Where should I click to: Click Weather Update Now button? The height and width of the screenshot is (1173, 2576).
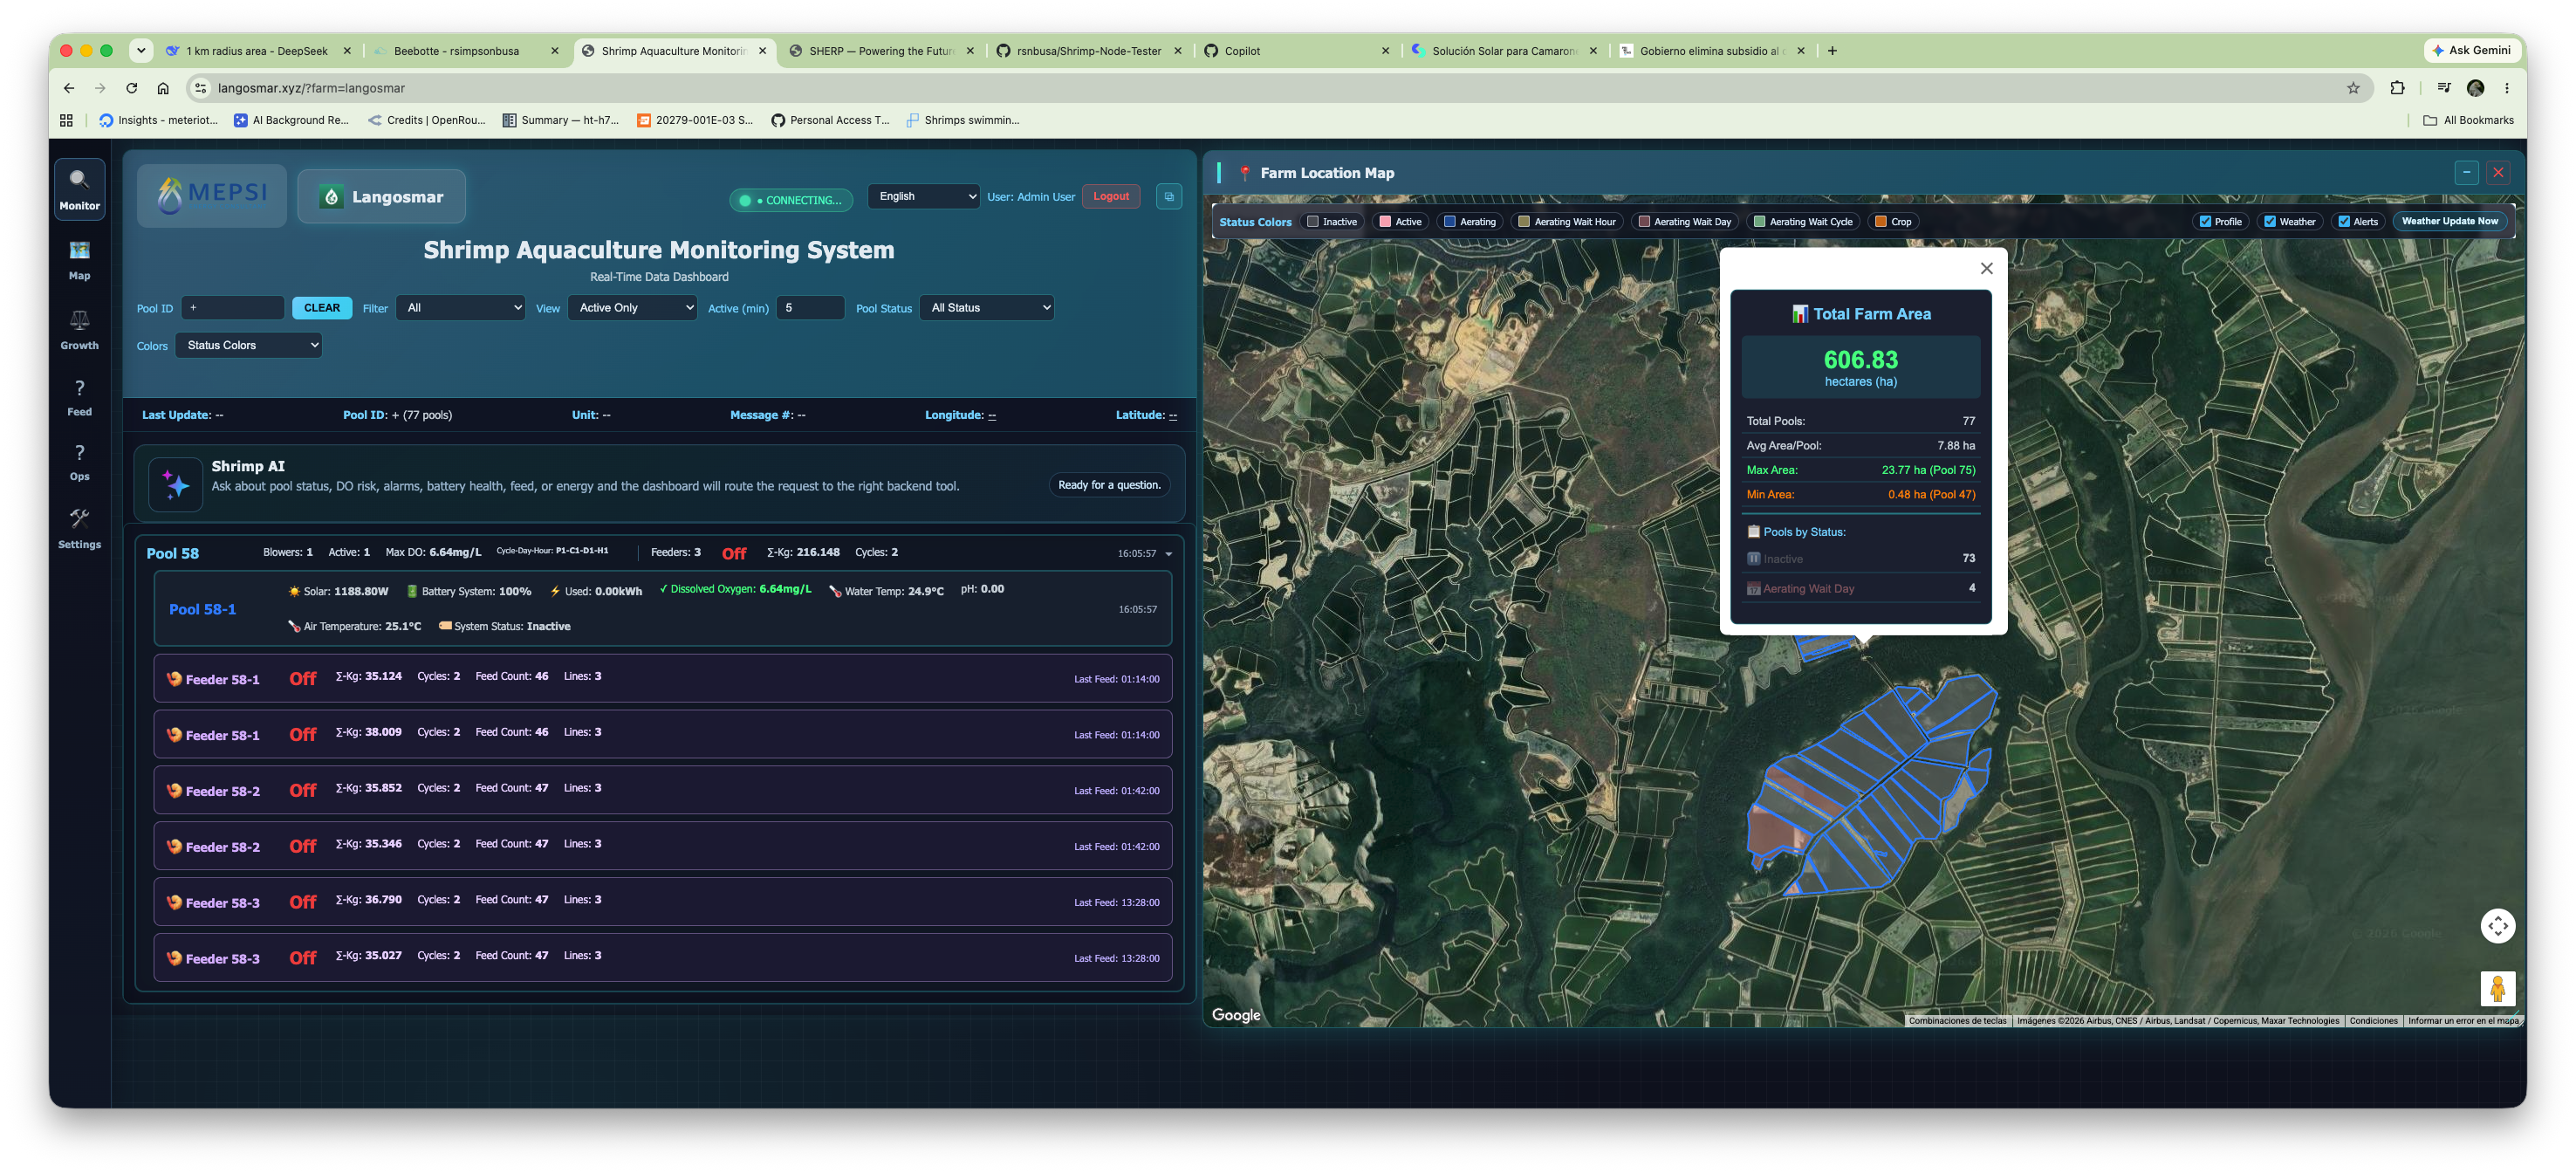click(2449, 222)
